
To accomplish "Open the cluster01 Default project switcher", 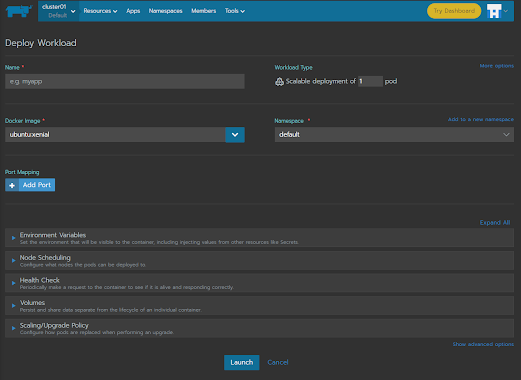I will [59, 11].
